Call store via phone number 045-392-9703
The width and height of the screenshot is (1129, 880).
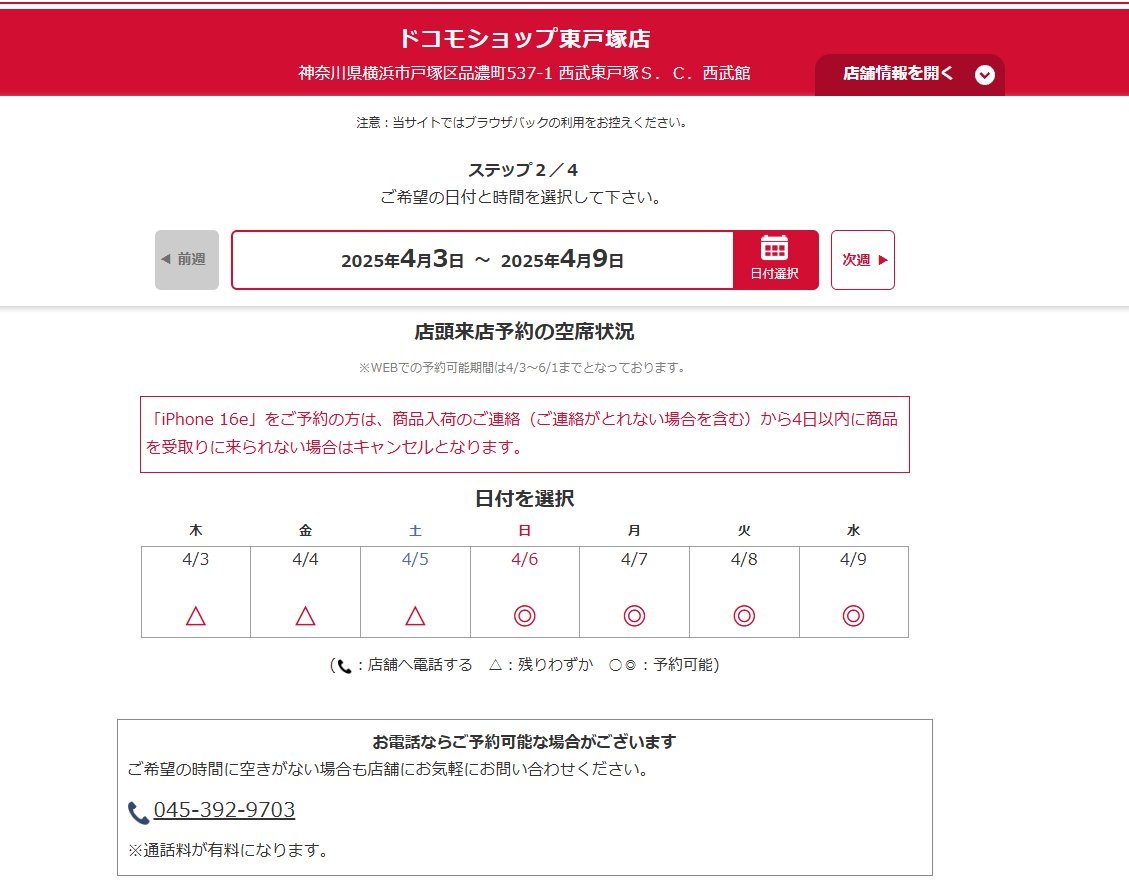click(224, 809)
